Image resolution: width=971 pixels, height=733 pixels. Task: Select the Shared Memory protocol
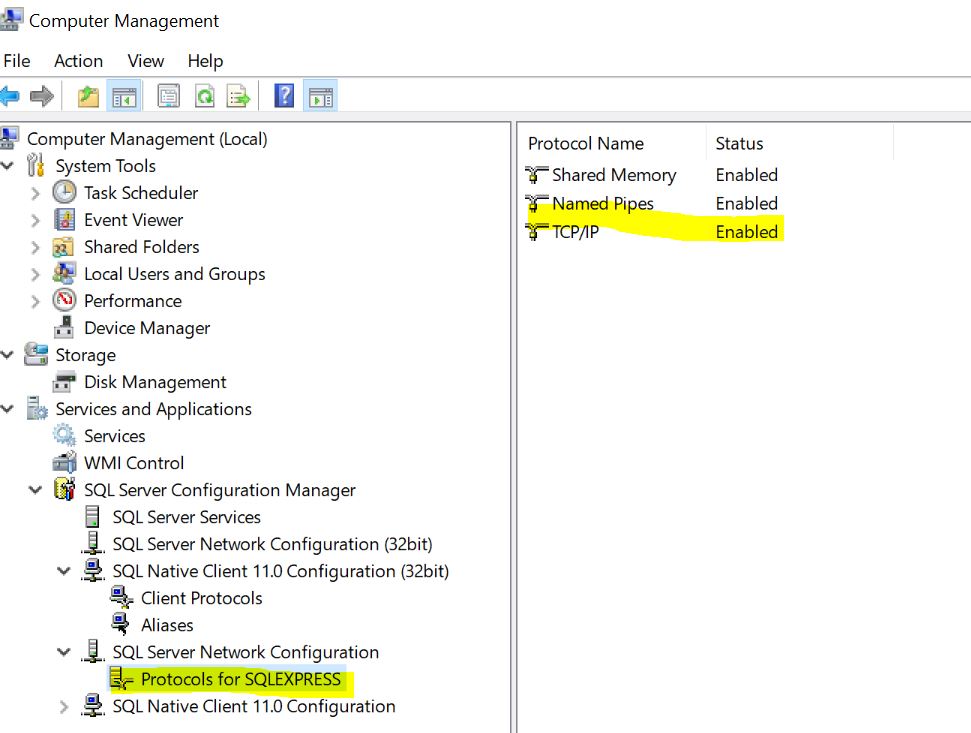tap(614, 175)
